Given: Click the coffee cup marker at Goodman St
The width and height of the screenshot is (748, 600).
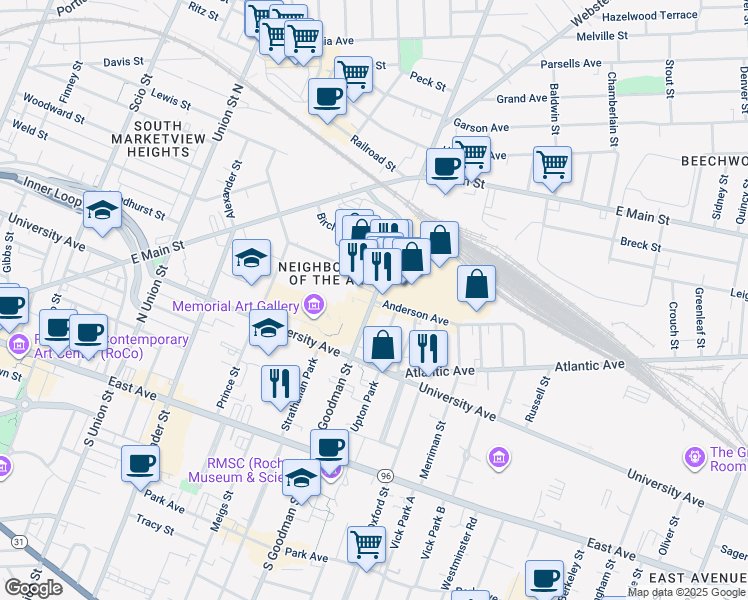Looking at the screenshot, I should click(329, 448).
